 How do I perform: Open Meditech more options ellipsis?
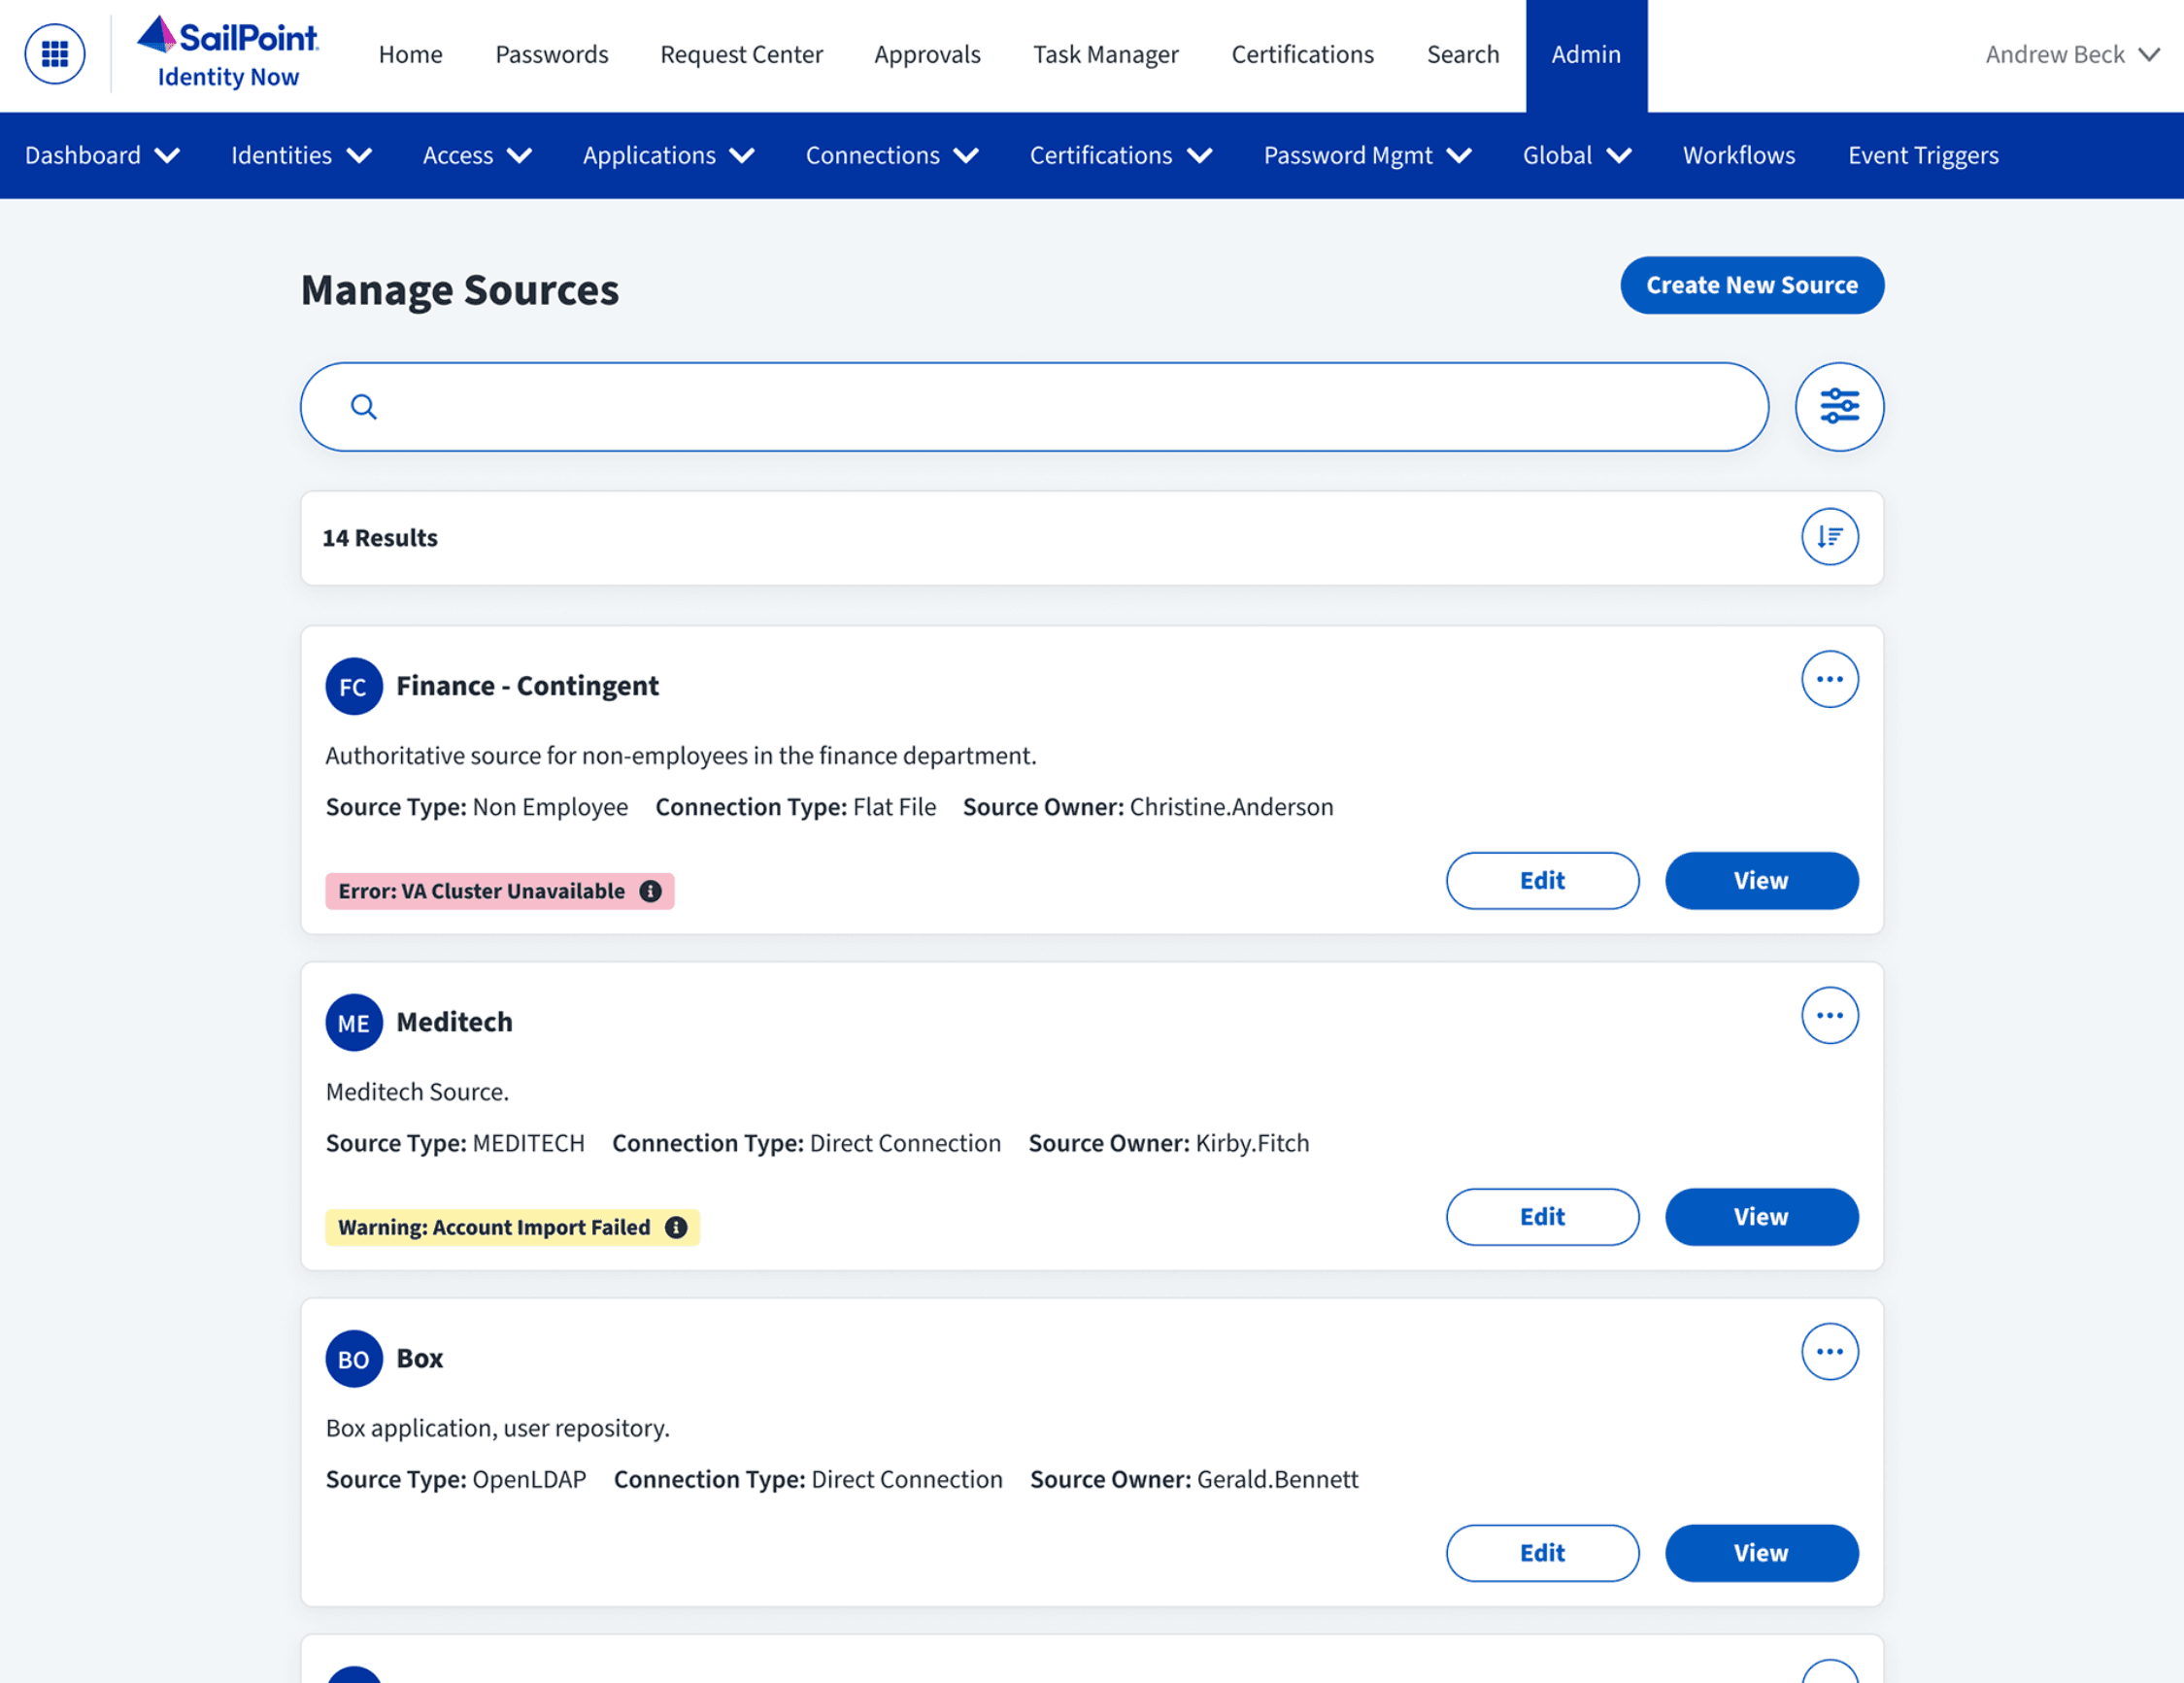coord(1829,1016)
